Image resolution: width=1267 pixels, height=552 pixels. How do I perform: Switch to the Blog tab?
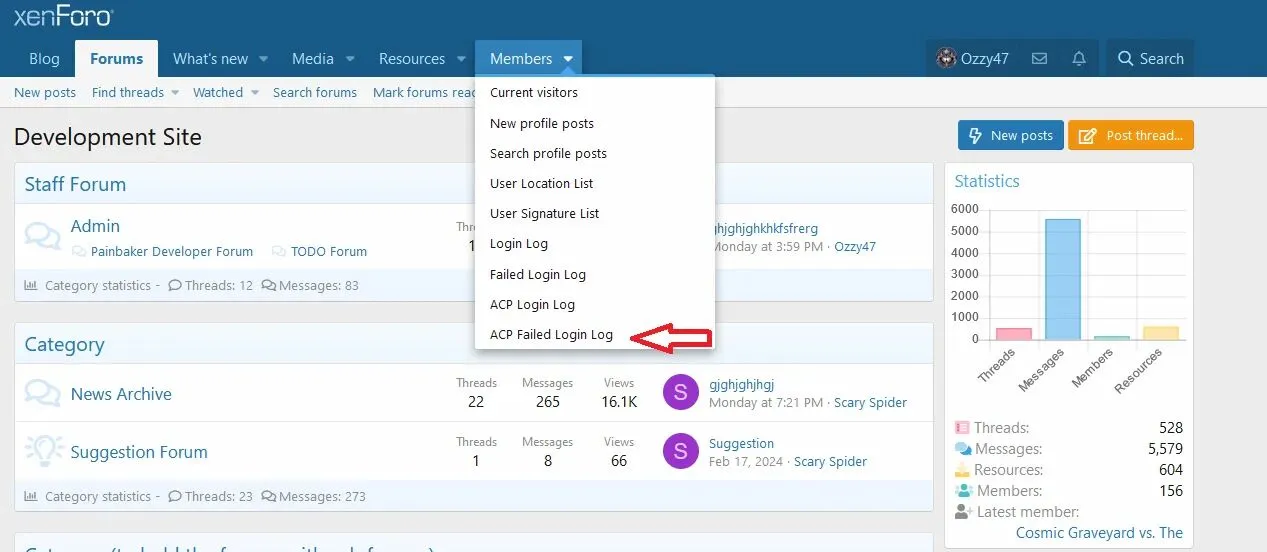click(x=44, y=59)
